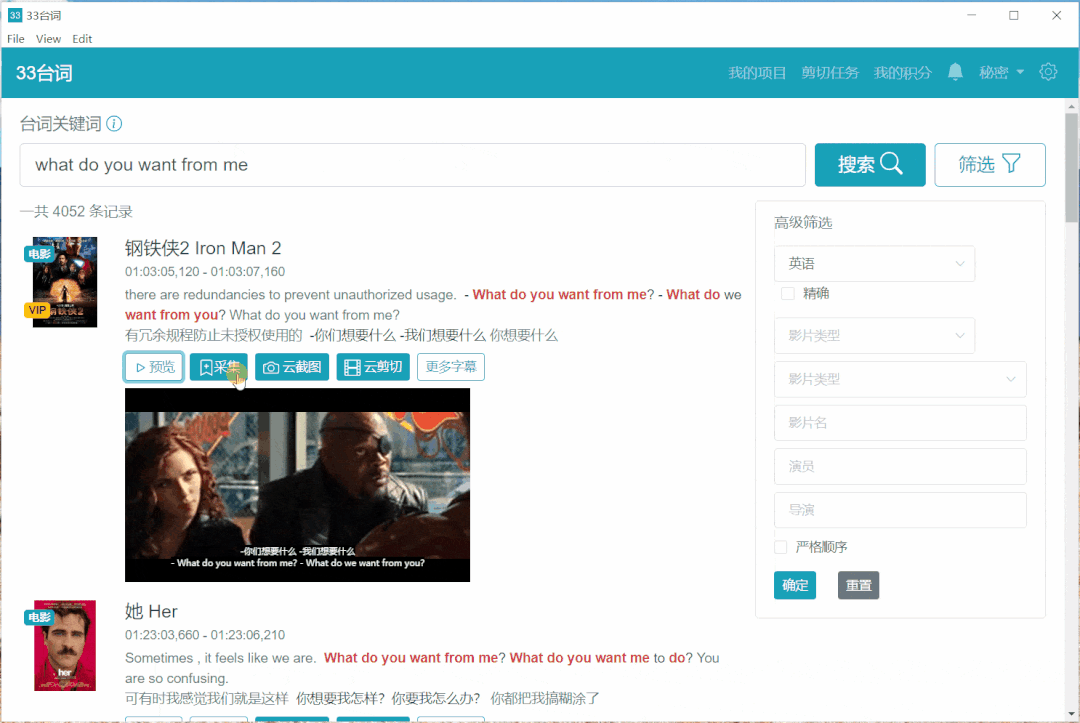Image resolution: width=1080 pixels, height=723 pixels.
Task: Click 云截图 for Iron Man 2 result
Action: tap(292, 367)
